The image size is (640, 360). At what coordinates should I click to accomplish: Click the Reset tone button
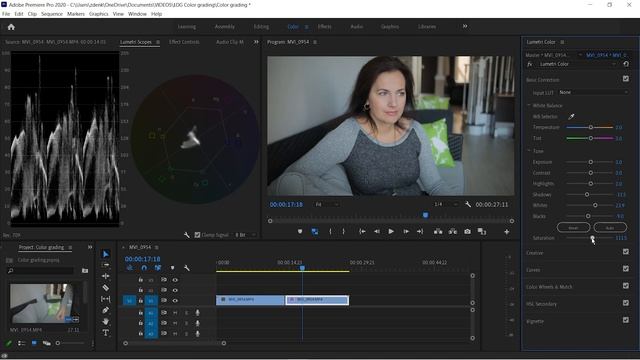pyautogui.click(x=573, y=227)
